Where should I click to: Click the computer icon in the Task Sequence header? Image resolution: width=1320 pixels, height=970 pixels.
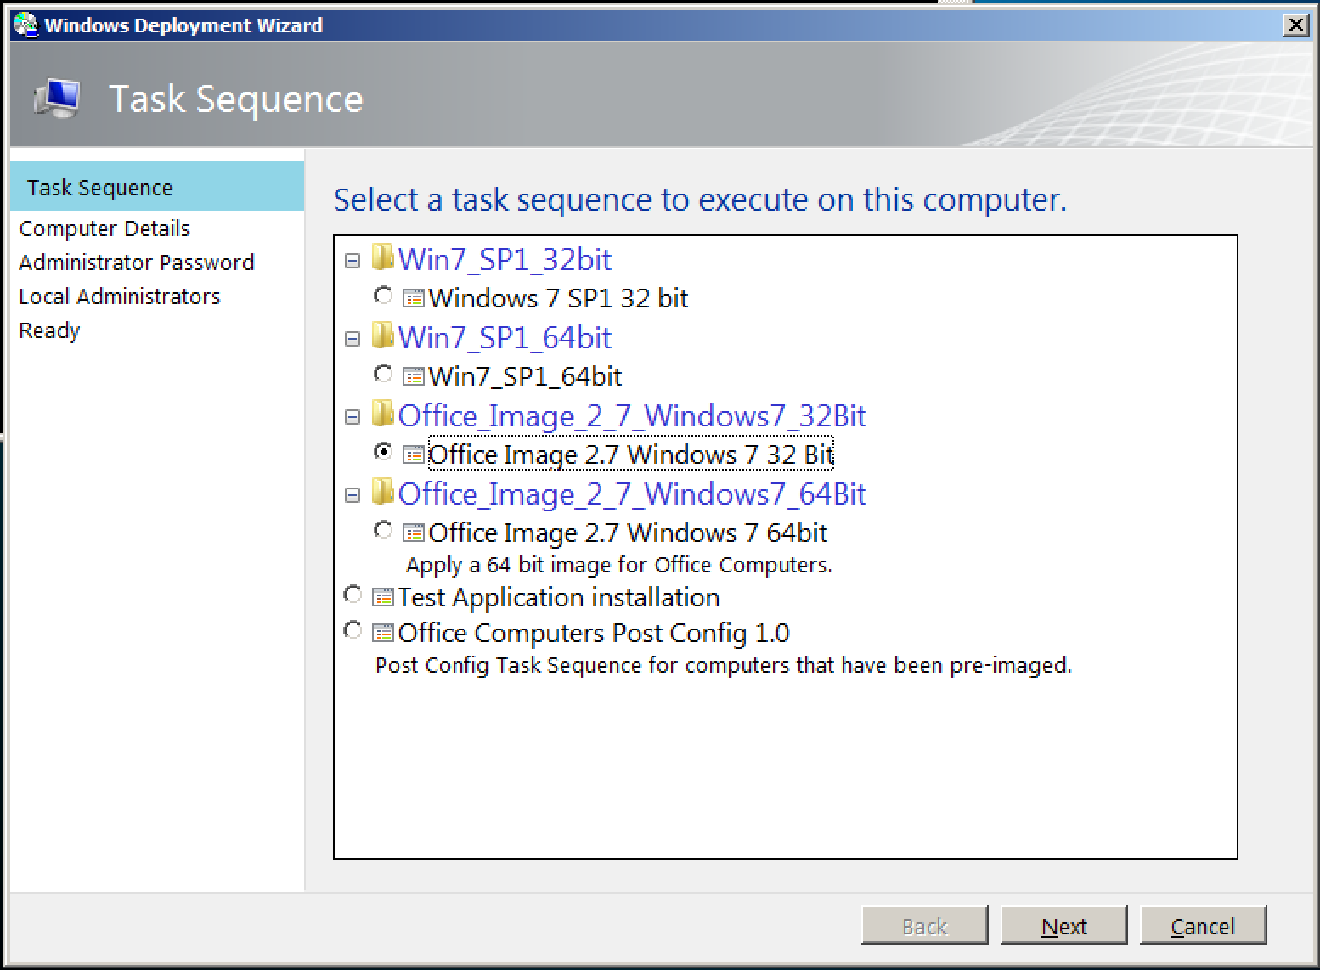pyautogui.click(x=57, y=98)
